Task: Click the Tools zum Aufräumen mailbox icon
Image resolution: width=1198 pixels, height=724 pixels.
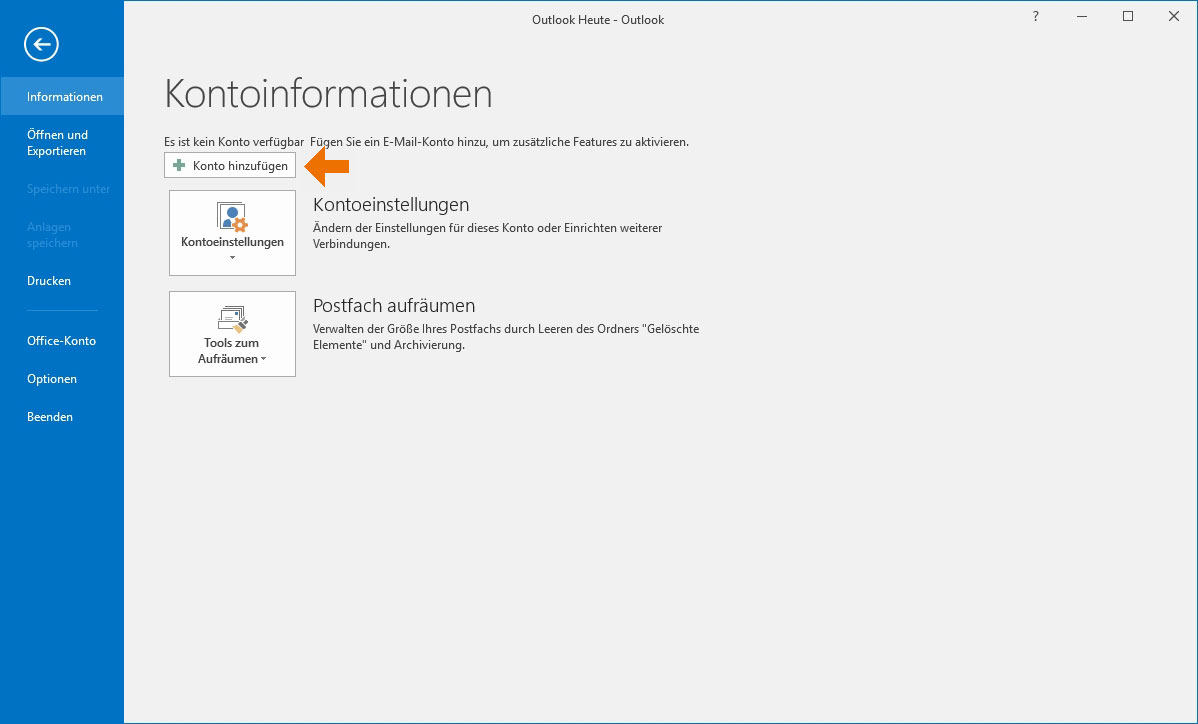Action: [x=232, y=319]
